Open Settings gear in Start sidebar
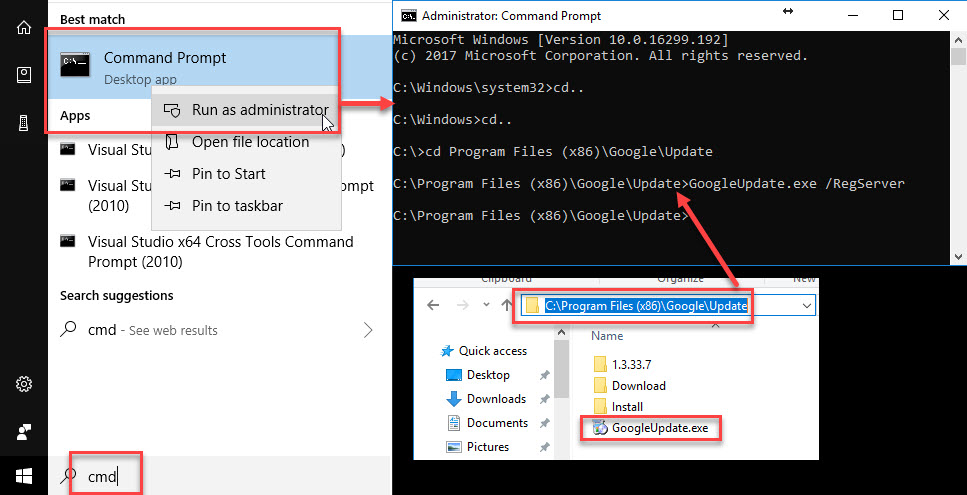967x495 pixels. [23, 385]
